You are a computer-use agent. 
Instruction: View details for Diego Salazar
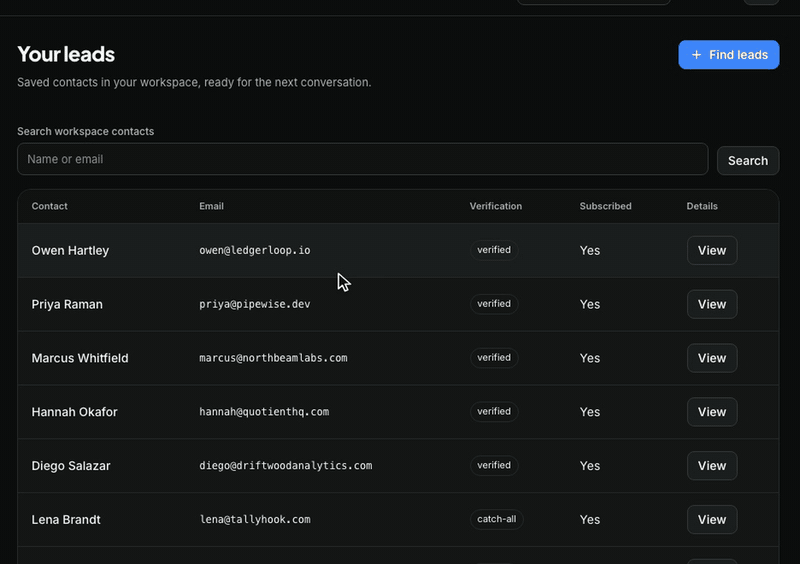pyautogui.click(x=712, y=465)
